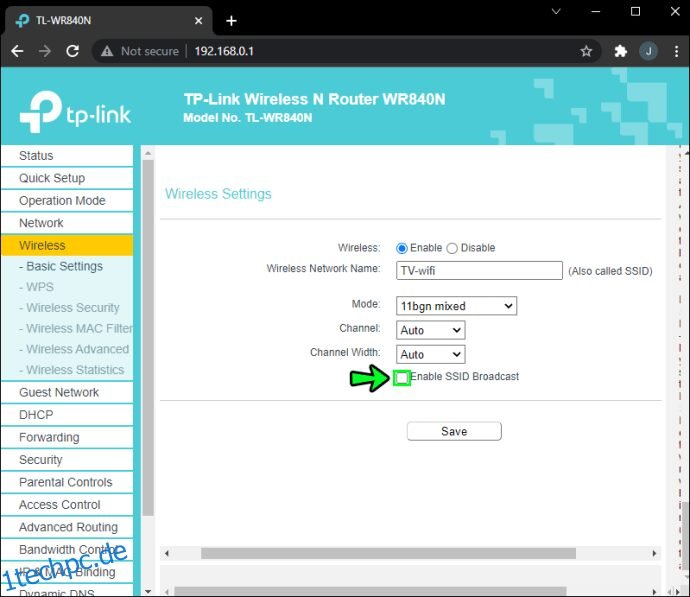
Task: Click the Not secure warning icon
Action: (107, 51)
